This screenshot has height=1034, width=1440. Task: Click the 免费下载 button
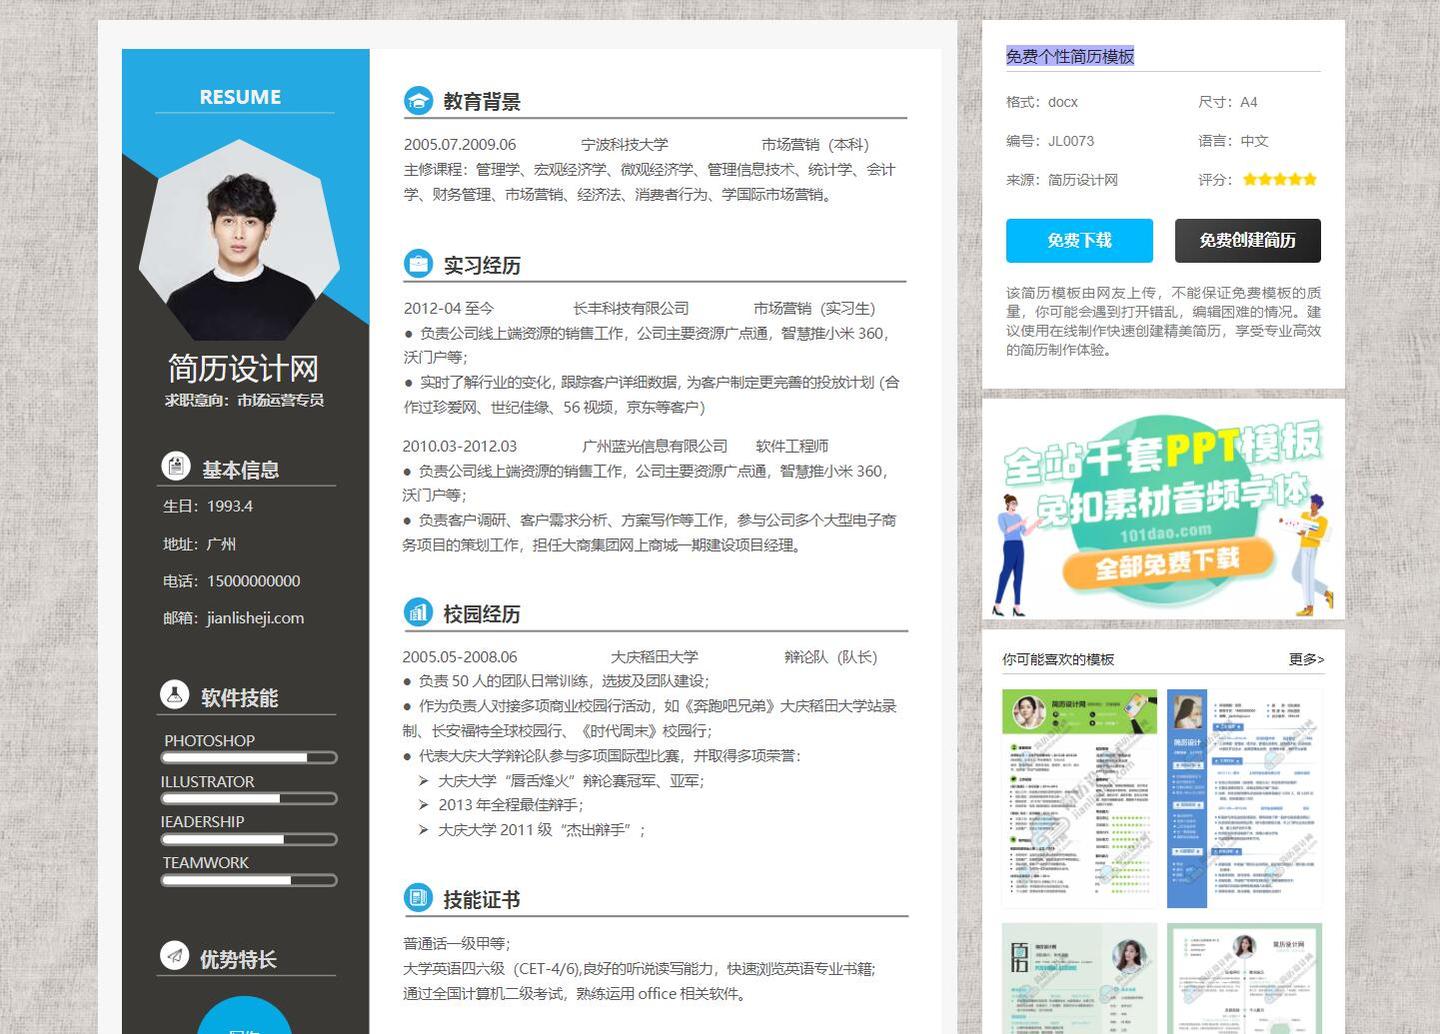coord(1079,240)
